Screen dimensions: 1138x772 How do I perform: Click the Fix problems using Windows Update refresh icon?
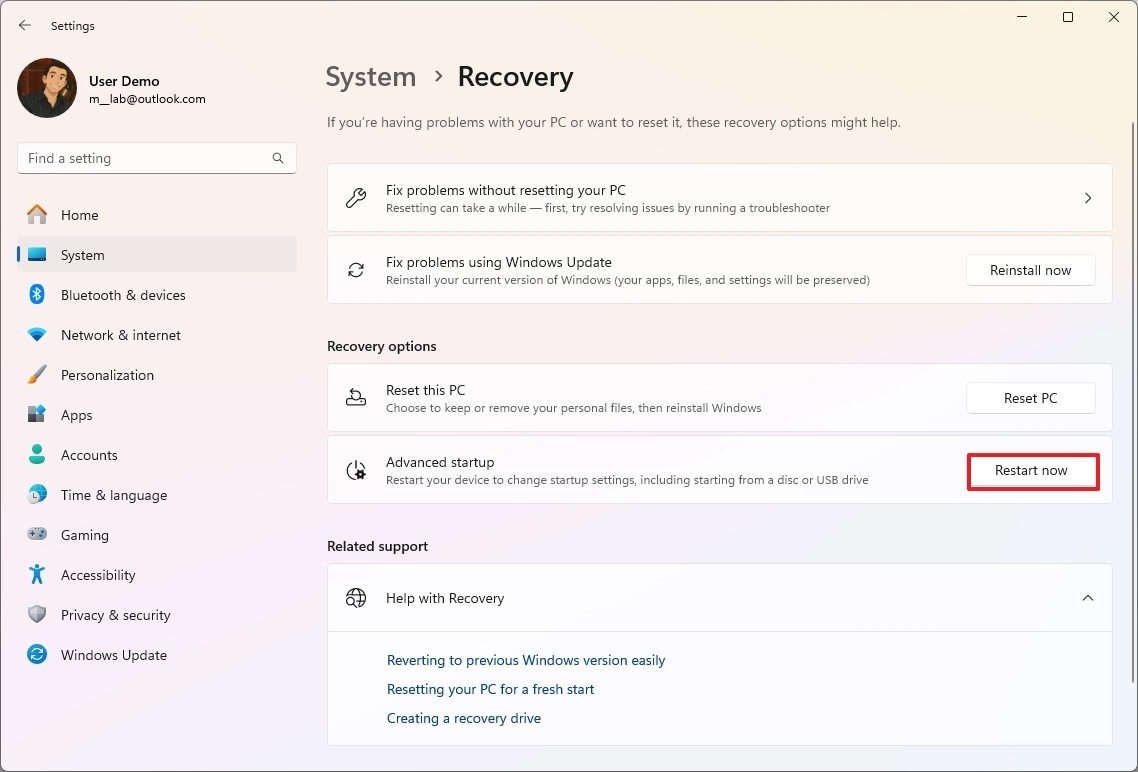(356, 270)
